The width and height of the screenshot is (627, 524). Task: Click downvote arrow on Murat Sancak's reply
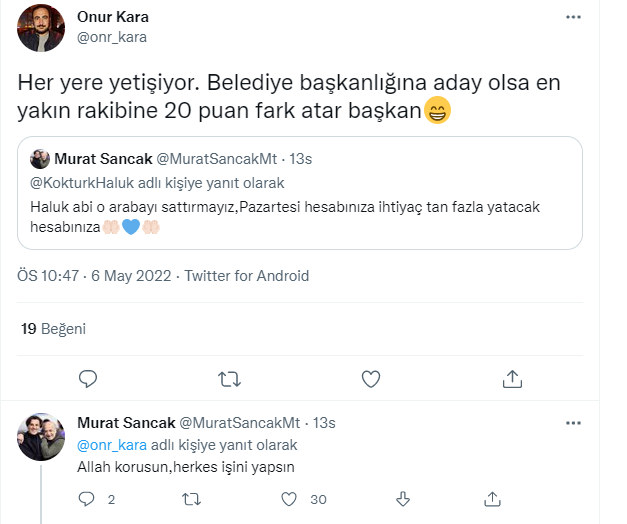pyautogui.click(x=403, y=498)
